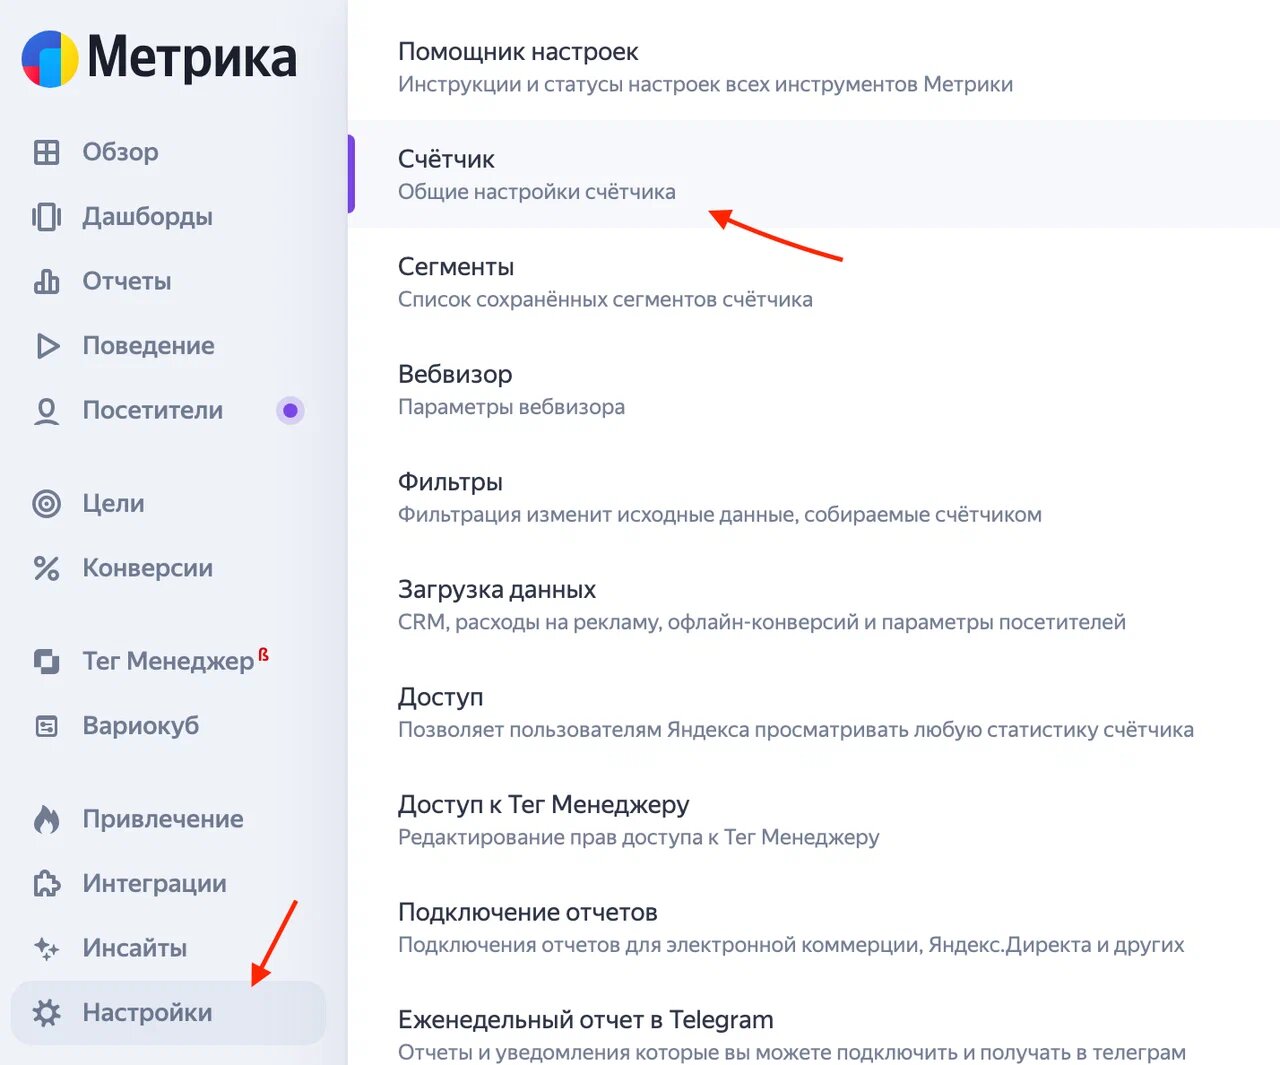Open the Интеграции icon
Screen dimensions: 1280x1065
click(46, 883)
